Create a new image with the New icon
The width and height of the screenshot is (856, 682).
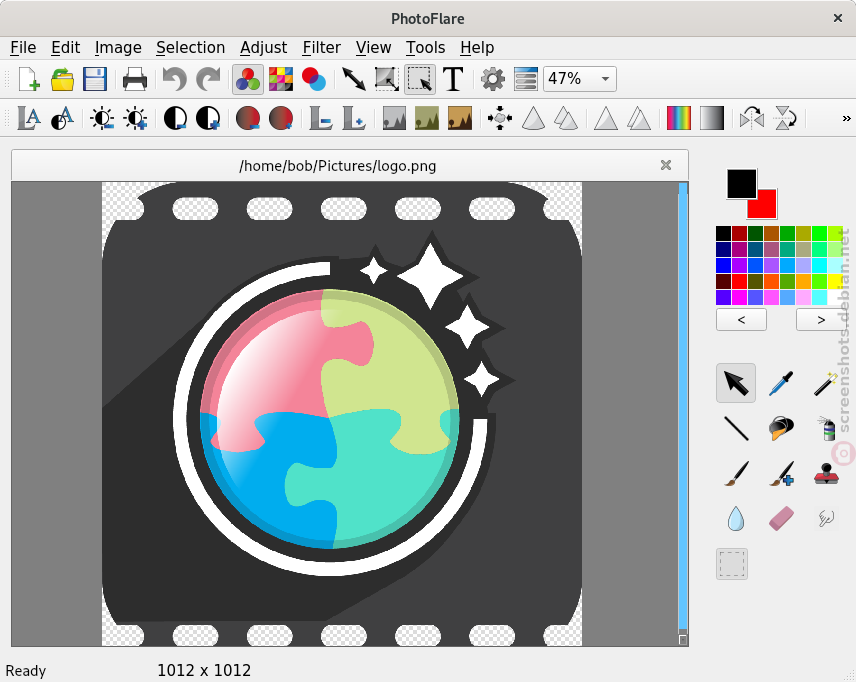tap(29, 79)
